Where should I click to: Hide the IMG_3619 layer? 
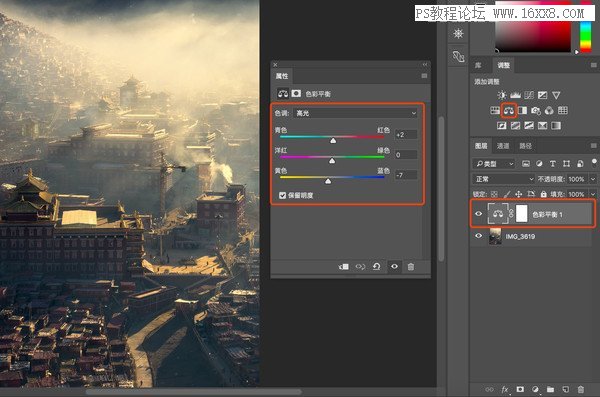click(478, 236)
